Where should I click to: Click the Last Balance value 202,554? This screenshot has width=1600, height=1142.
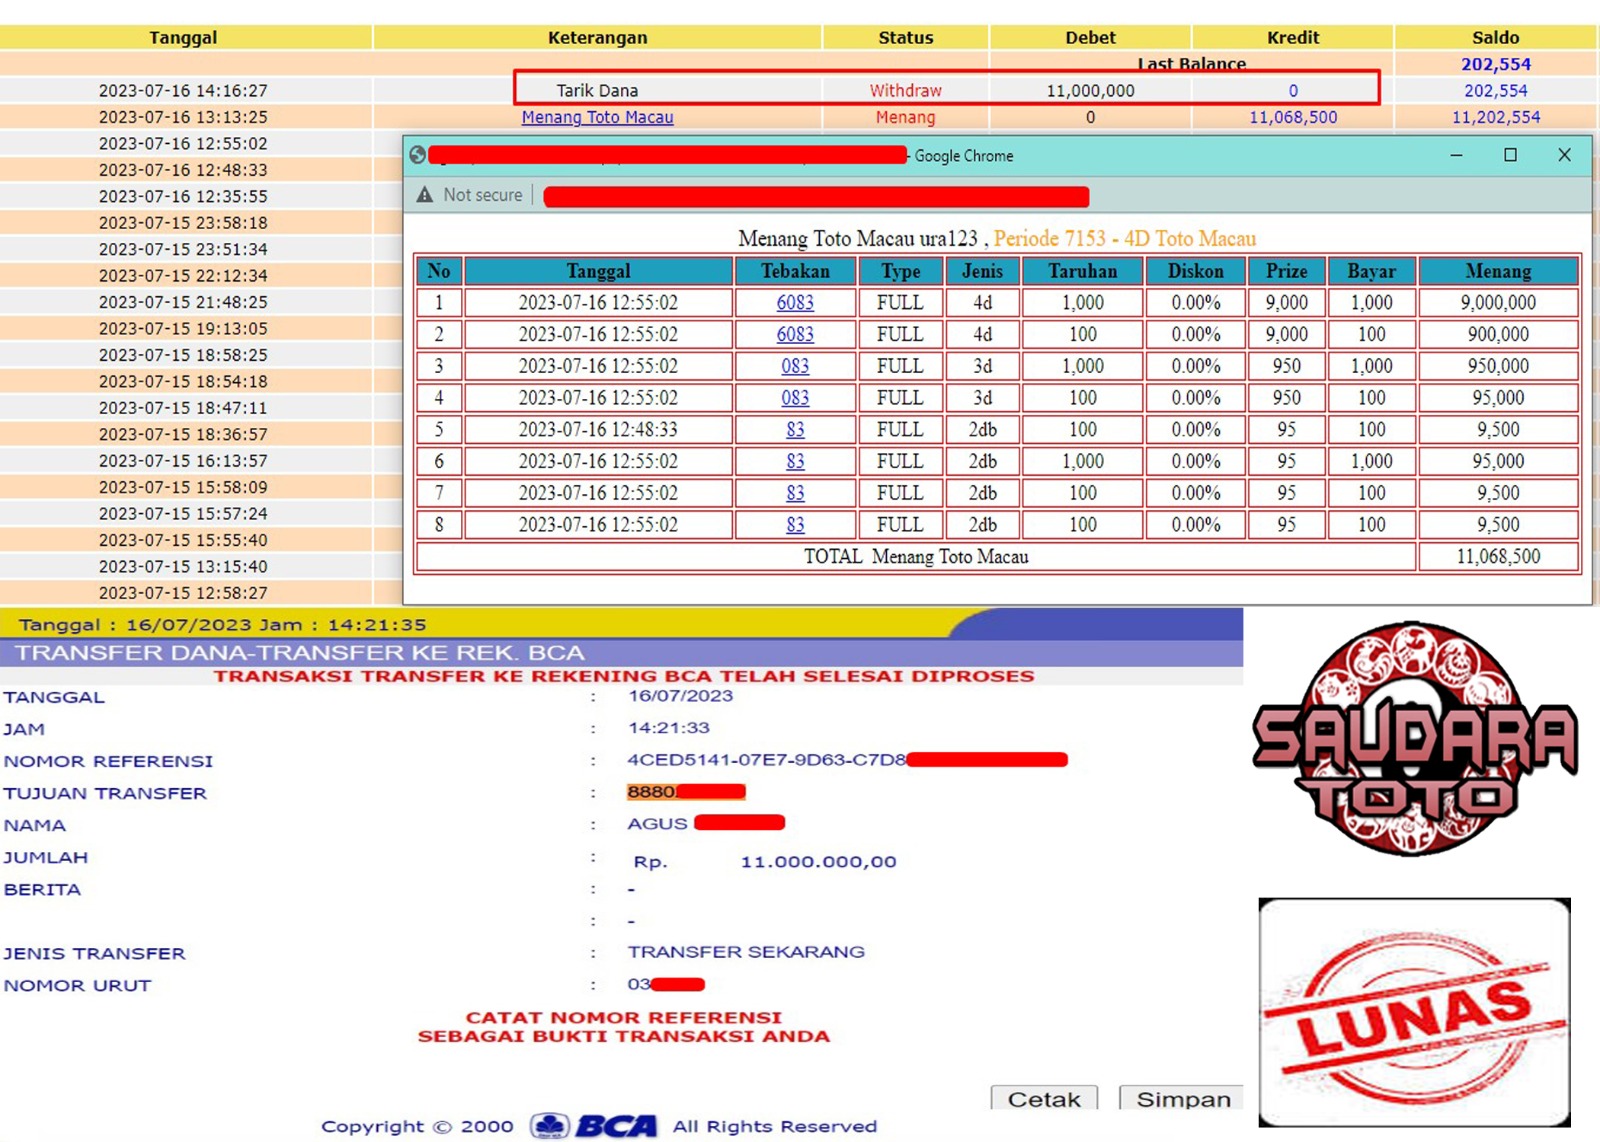point(1496,64)
